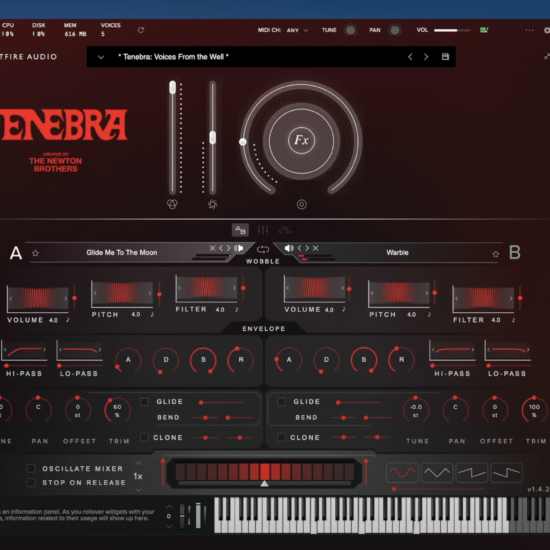Click the right arrow in layer A HI-PASS display
Image resolution: width=550 pixels, height=550 pixels.
coord(45,349)
